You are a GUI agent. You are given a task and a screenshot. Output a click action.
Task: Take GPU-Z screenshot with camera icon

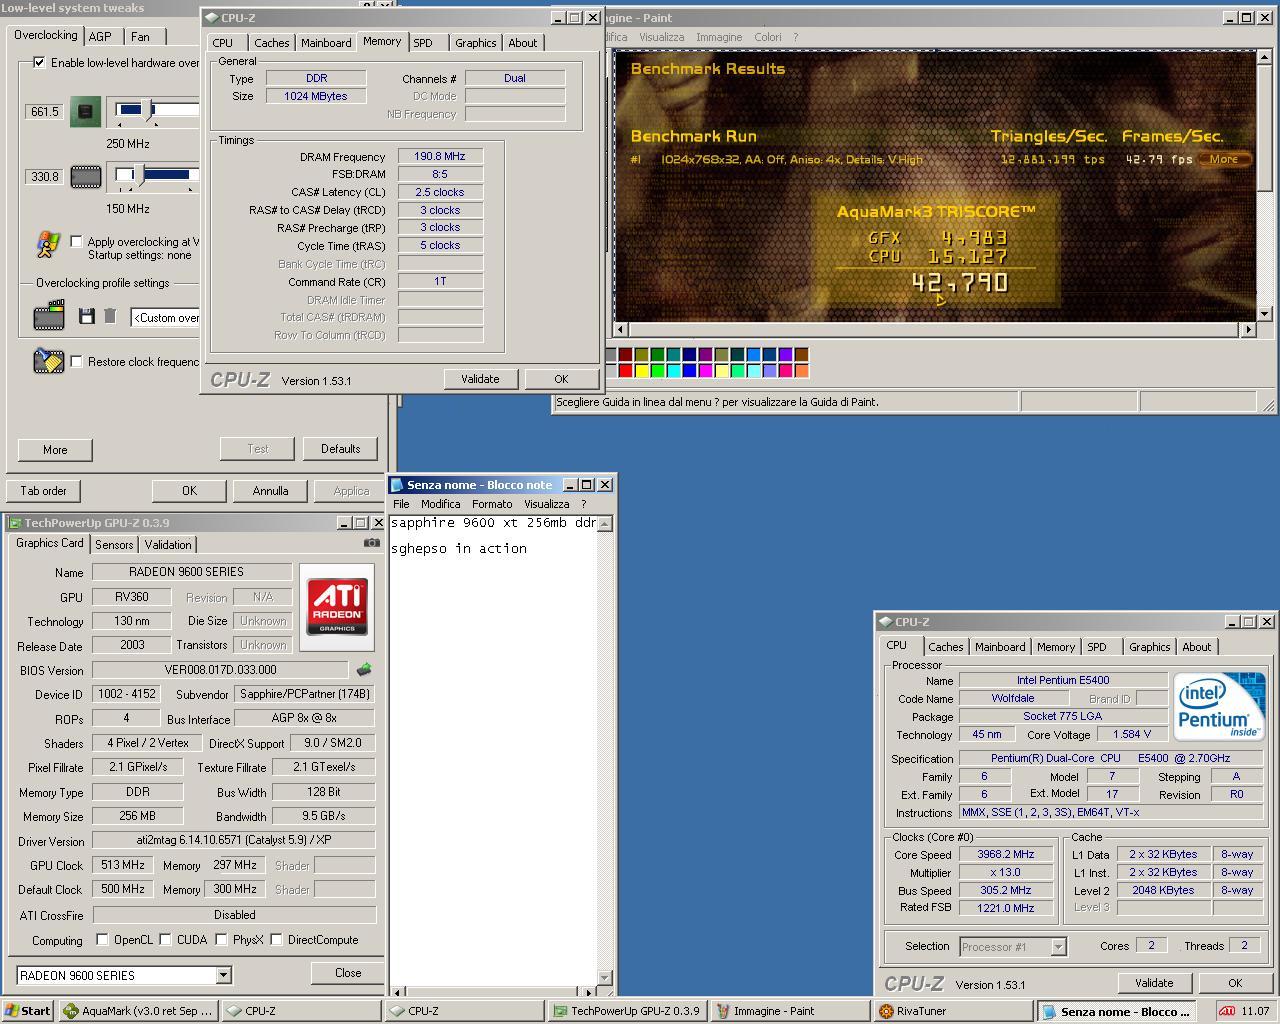pos(371,543)
